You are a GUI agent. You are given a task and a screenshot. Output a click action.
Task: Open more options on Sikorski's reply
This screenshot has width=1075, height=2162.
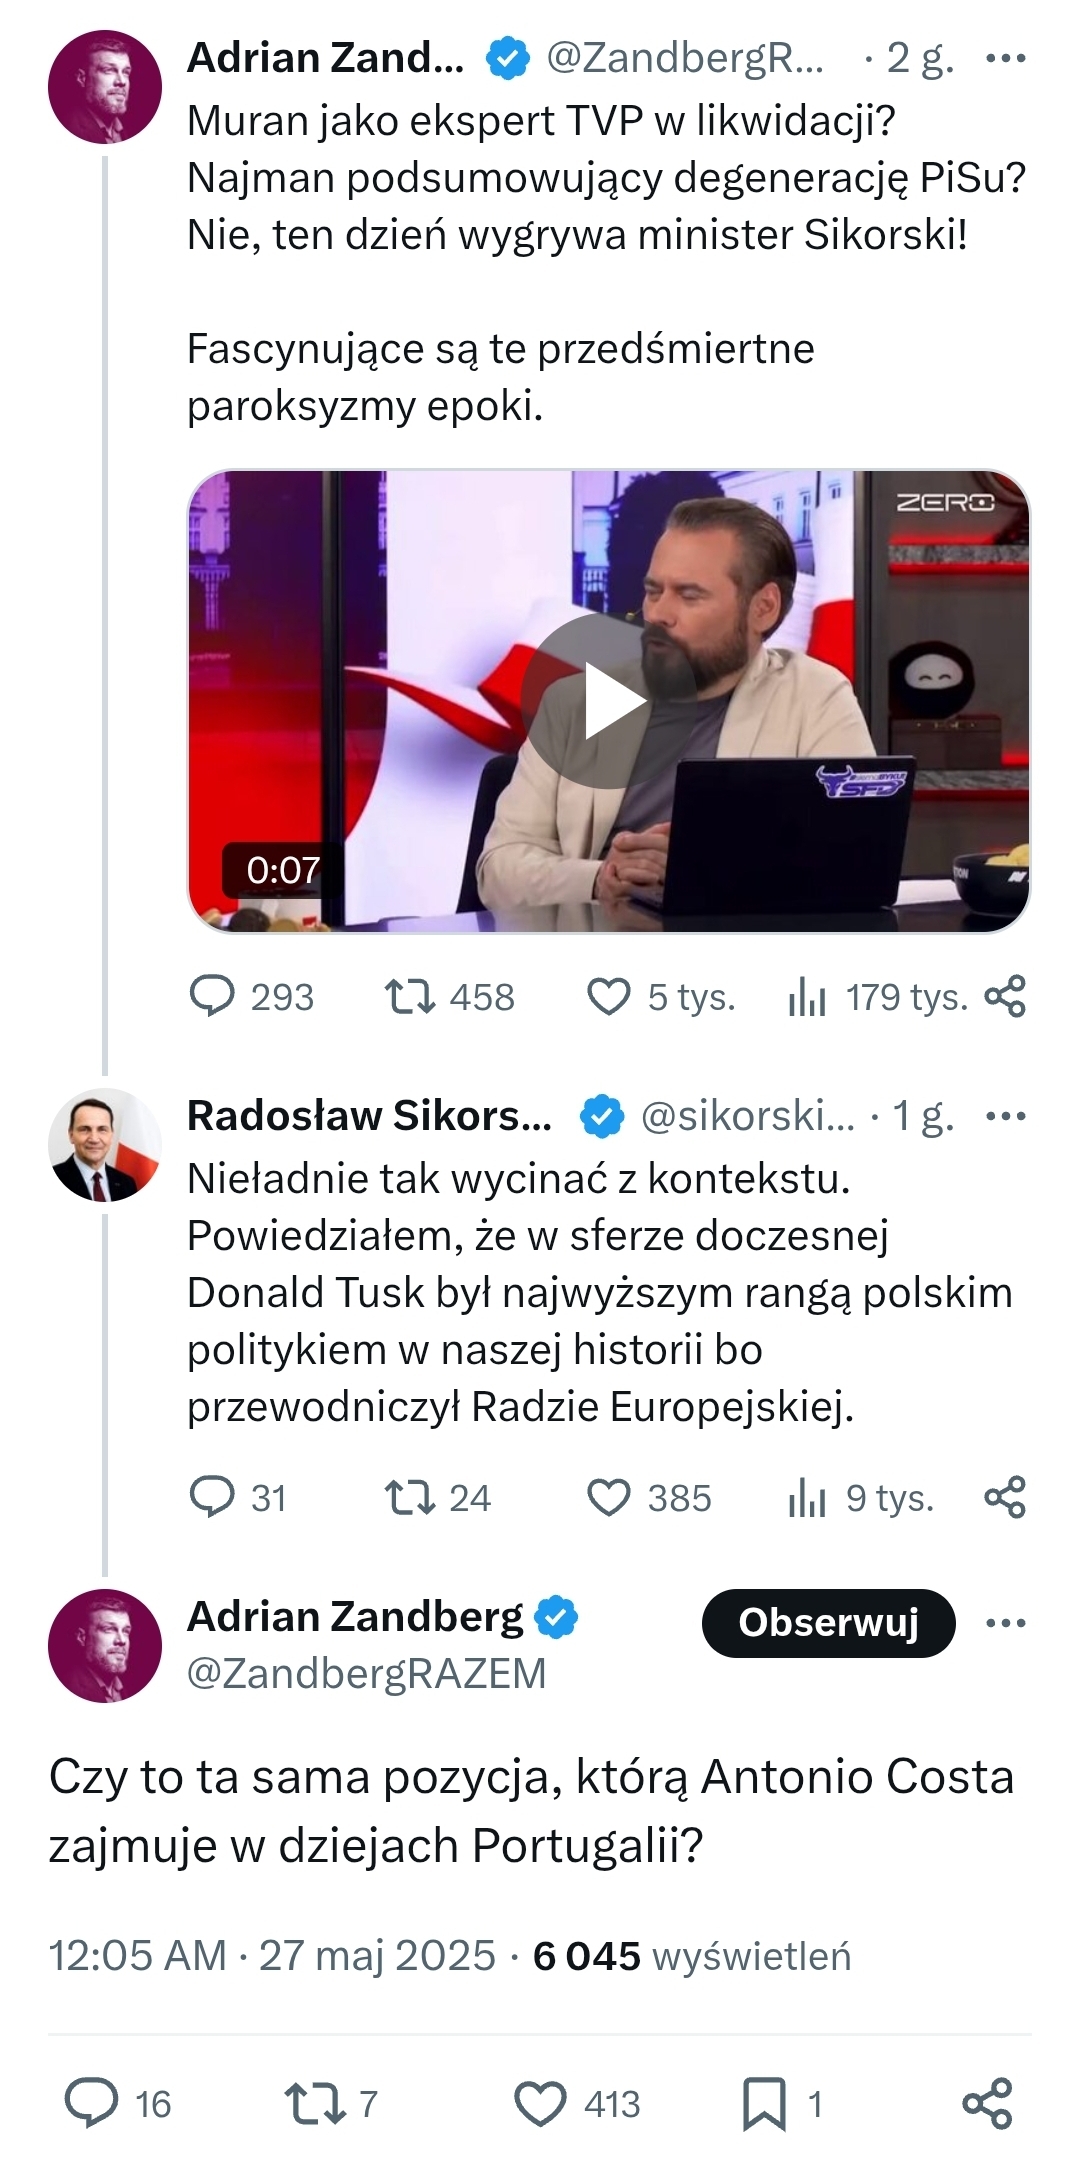[x=1005, y=1116]
